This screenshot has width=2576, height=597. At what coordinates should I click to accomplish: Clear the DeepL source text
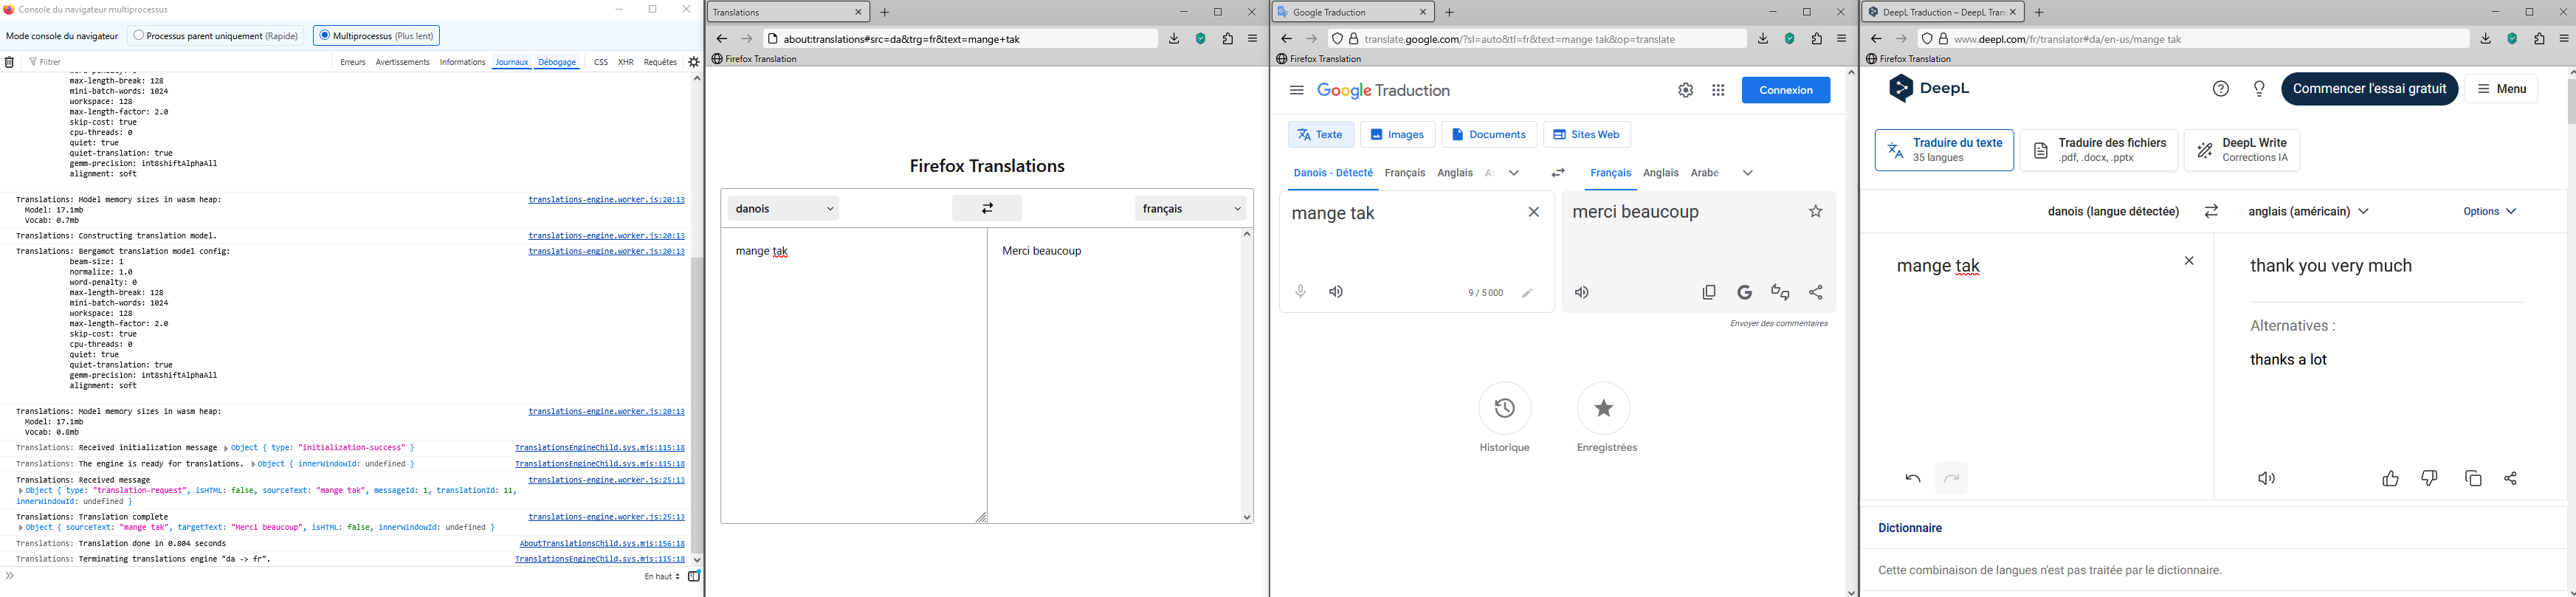(x=2189, y=261)
